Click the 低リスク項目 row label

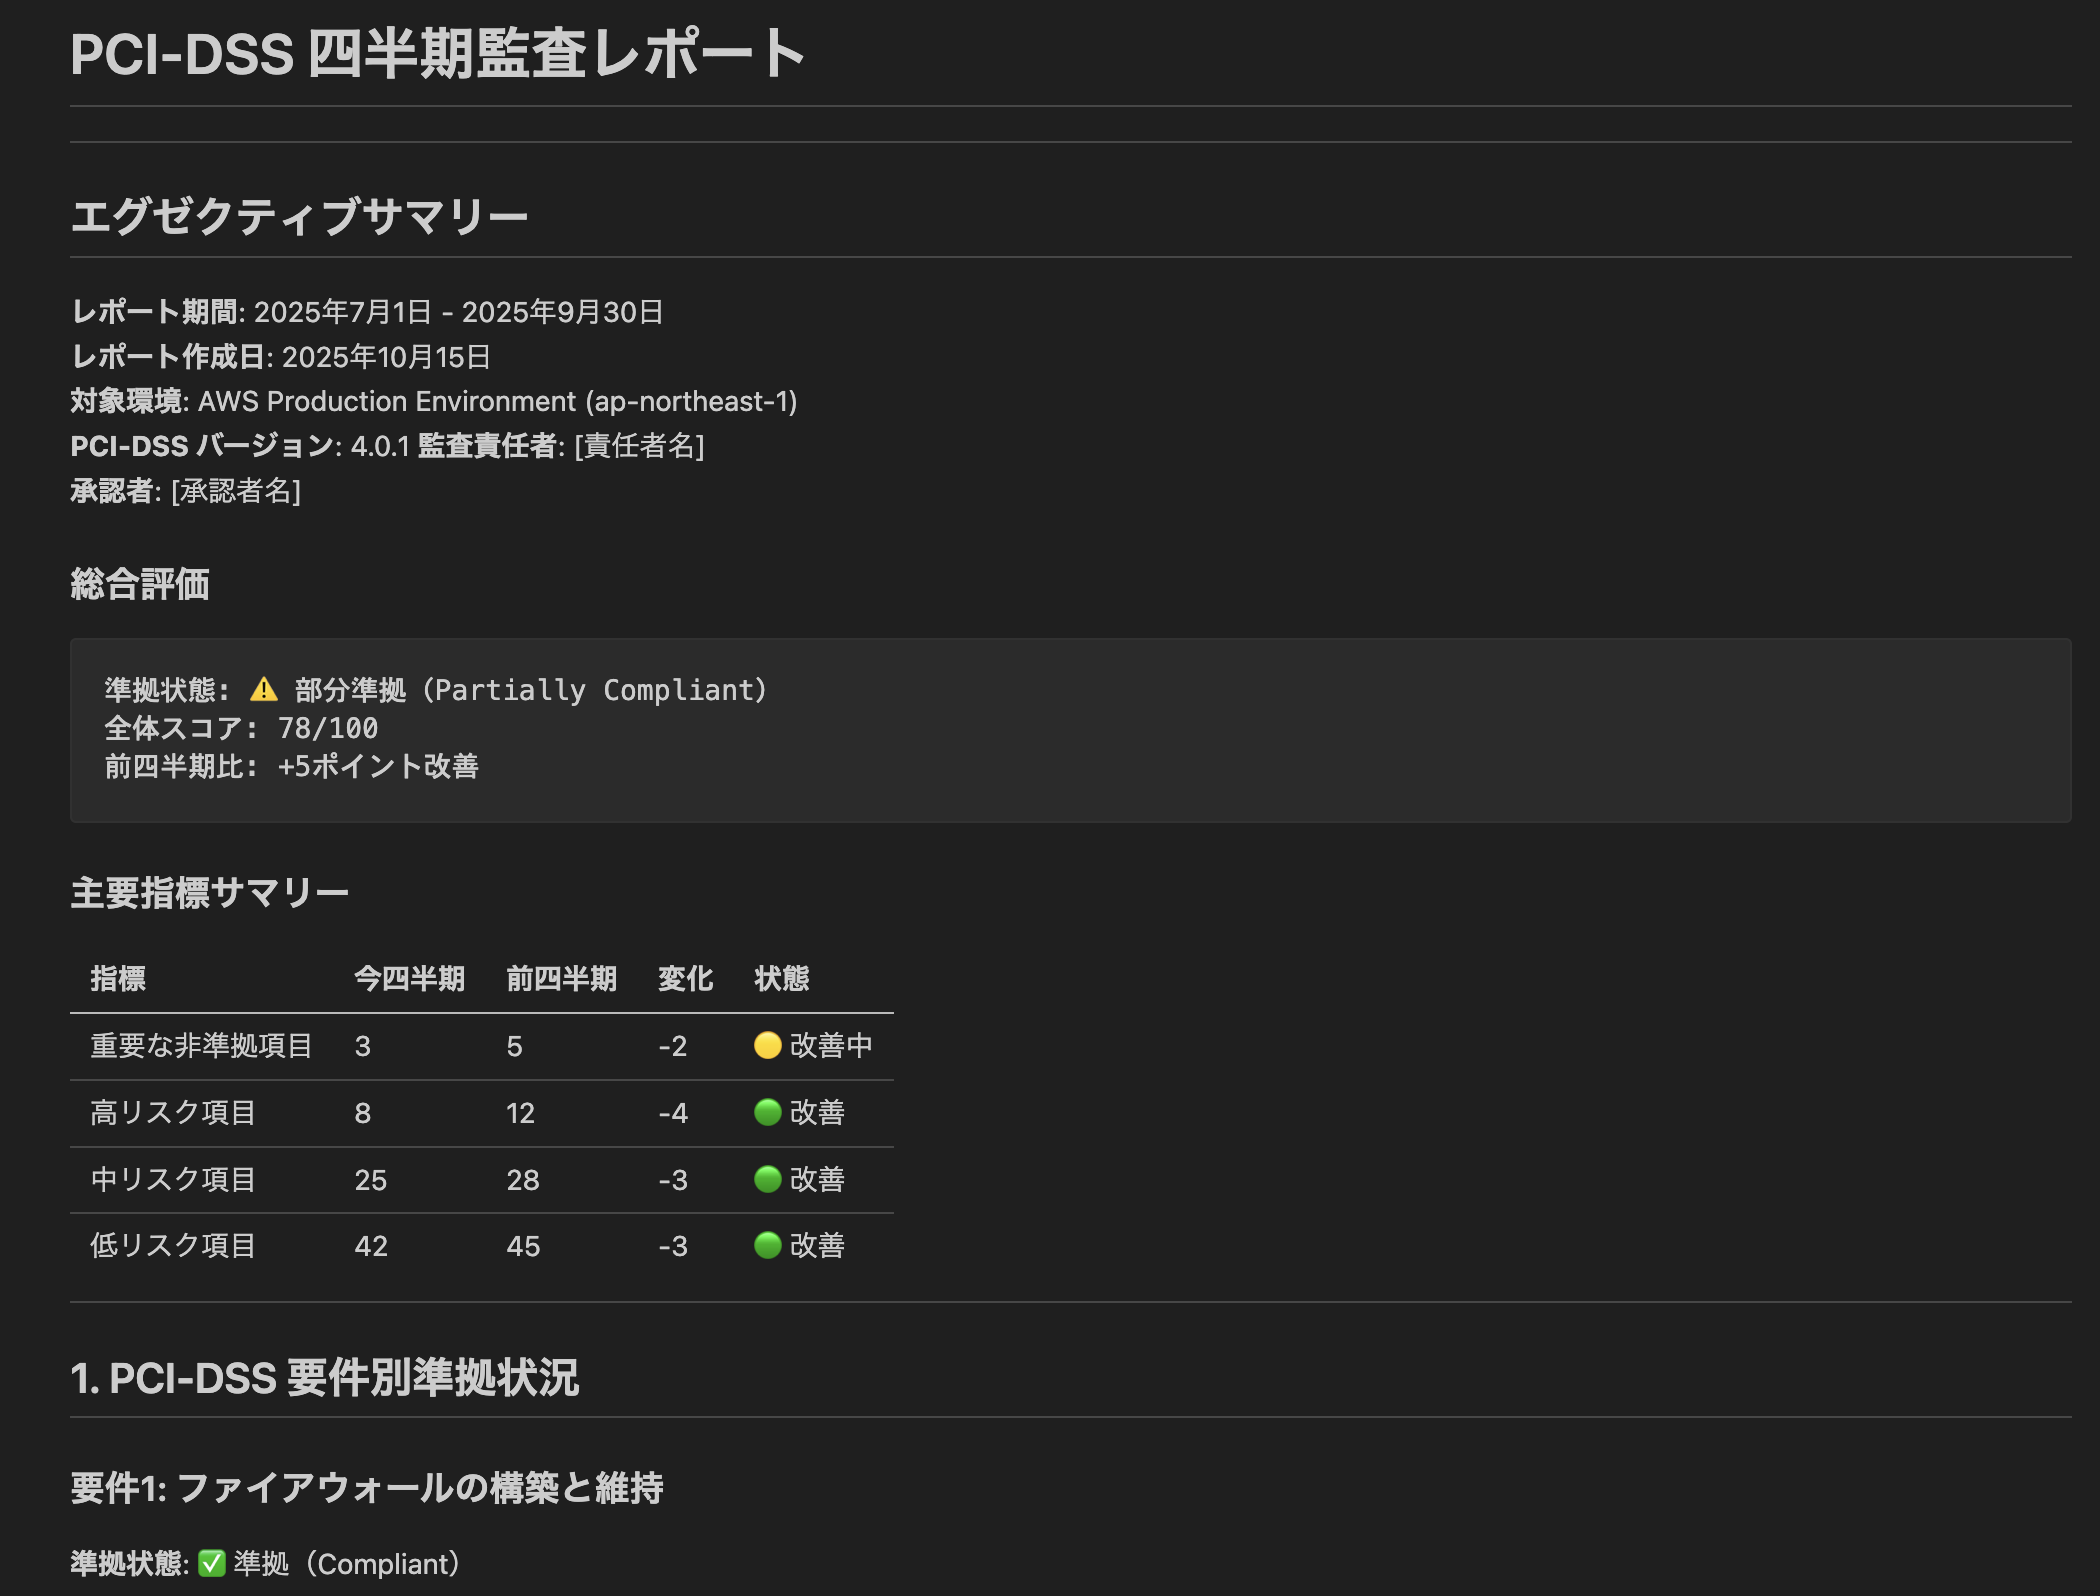coord(174,1246)
